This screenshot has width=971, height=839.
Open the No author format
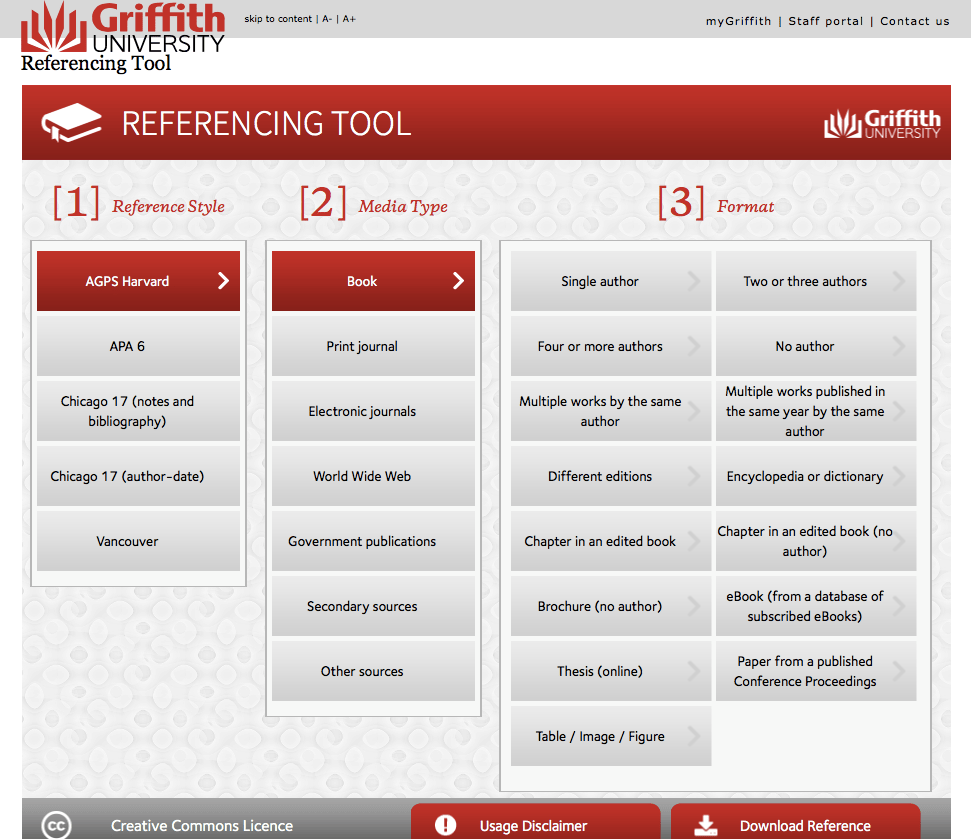(816, 346)
